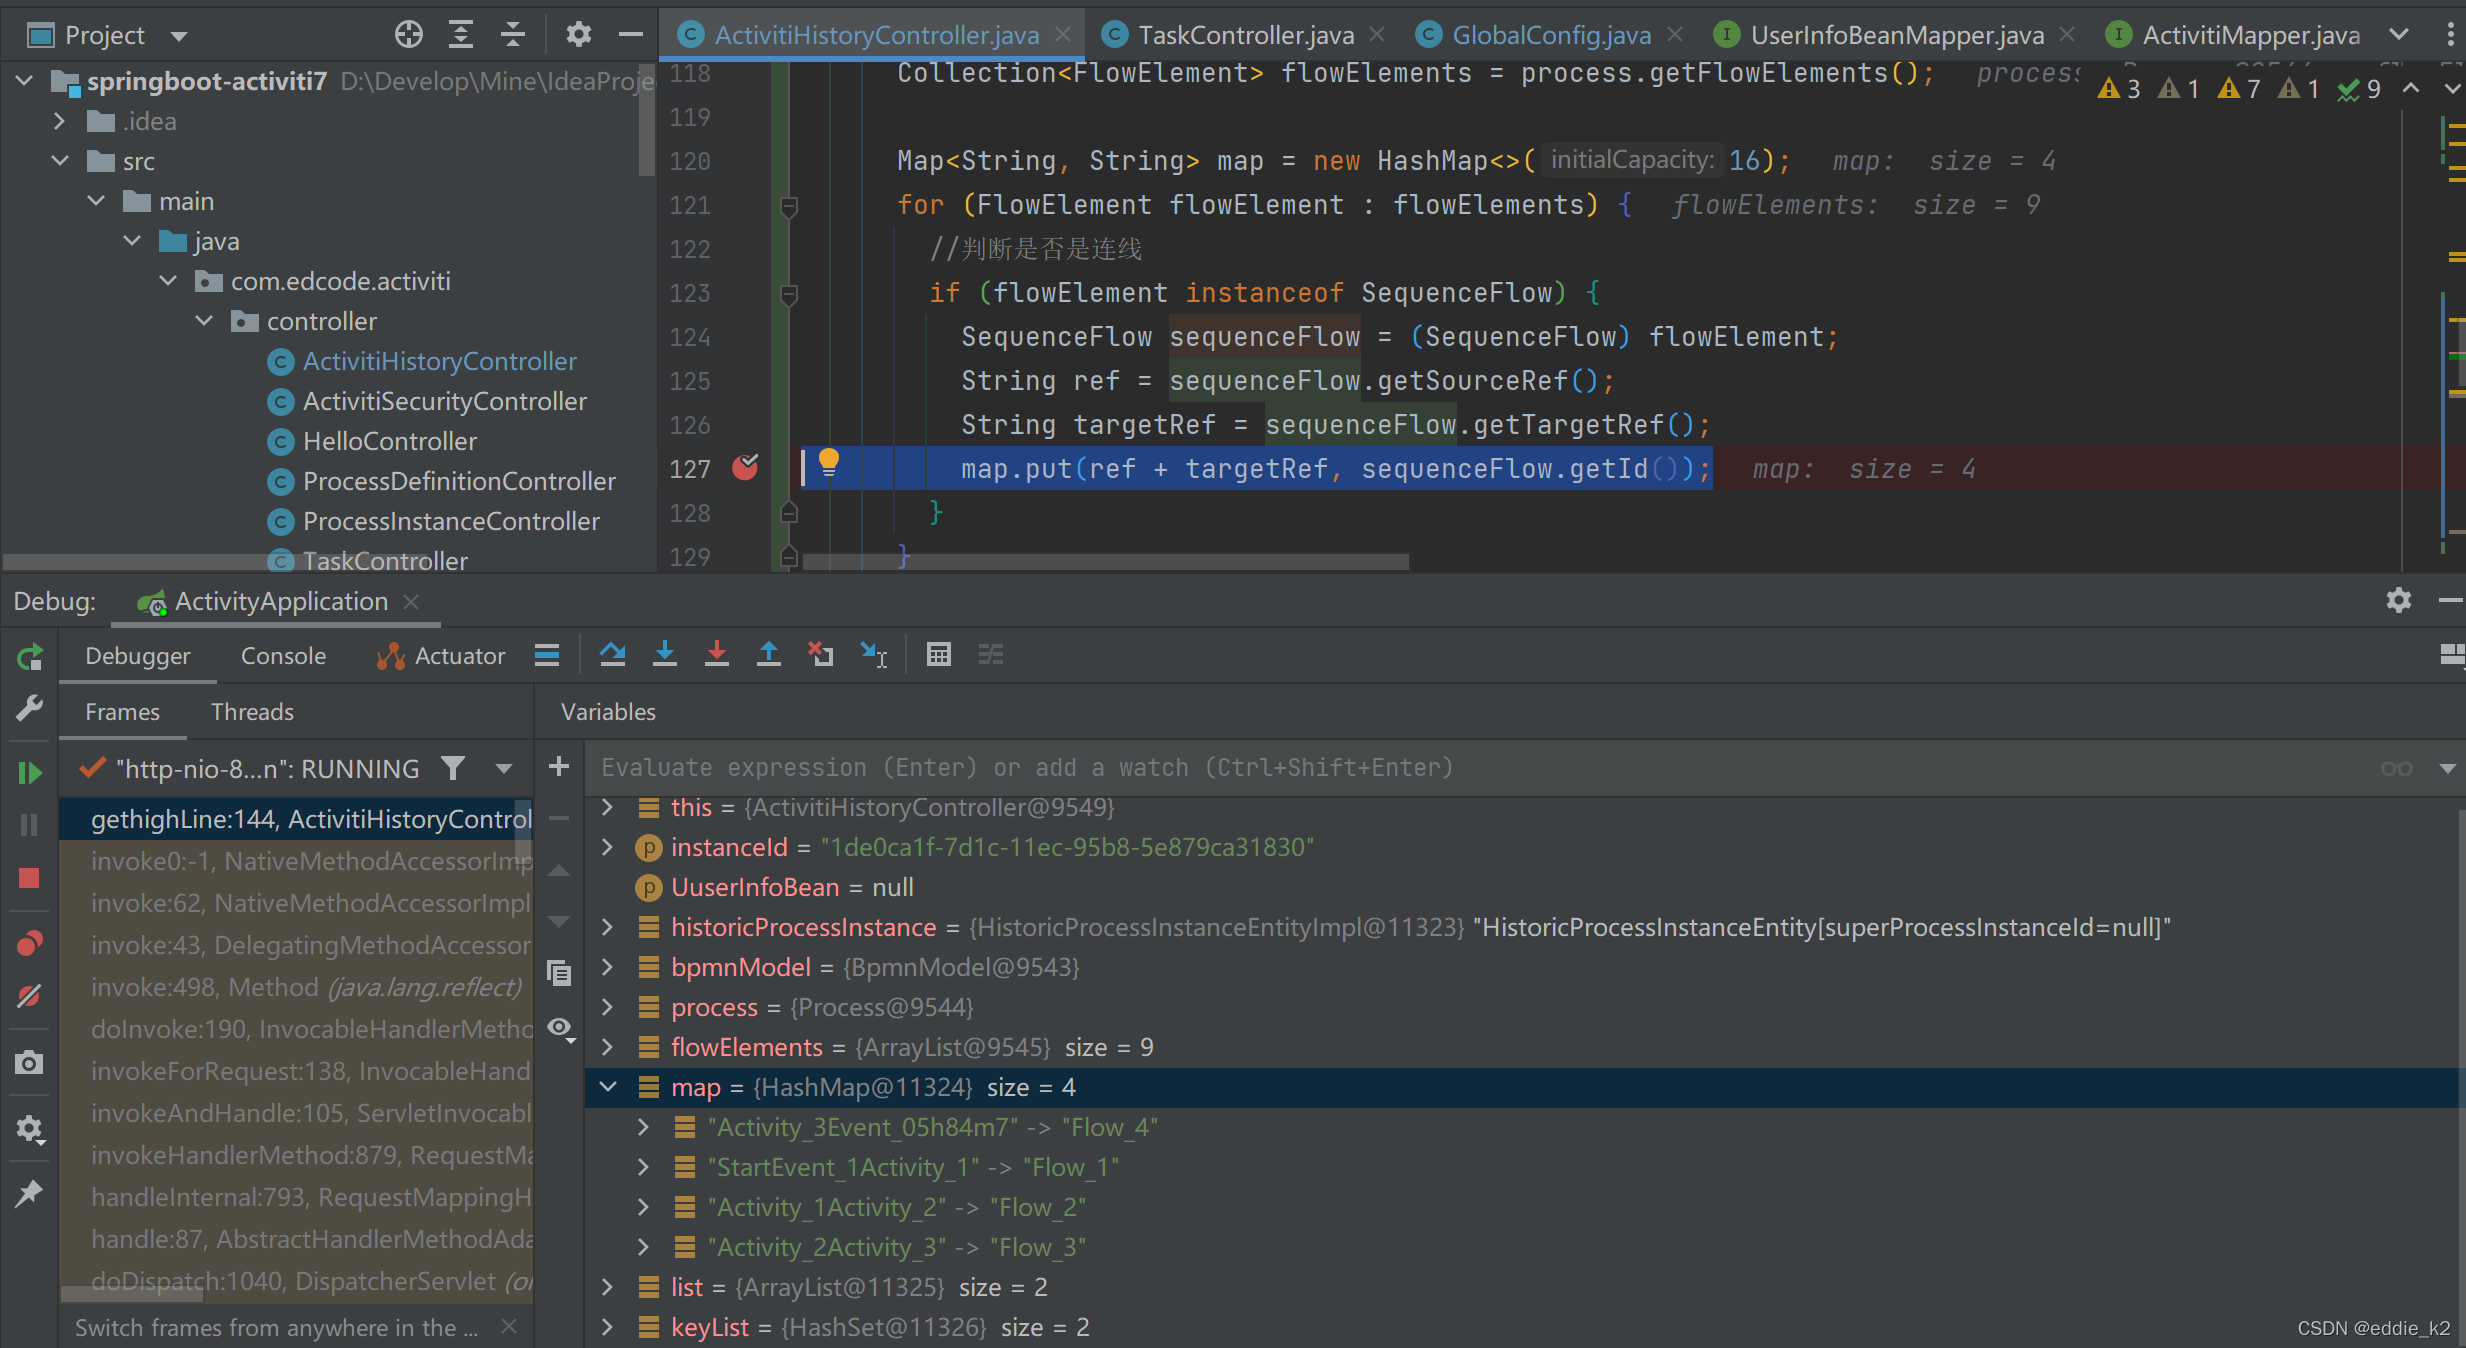This screenshot has width=2466, height=1348.
Task: Show hidden editor tabs dropdown
Action: coord(2398,35)
